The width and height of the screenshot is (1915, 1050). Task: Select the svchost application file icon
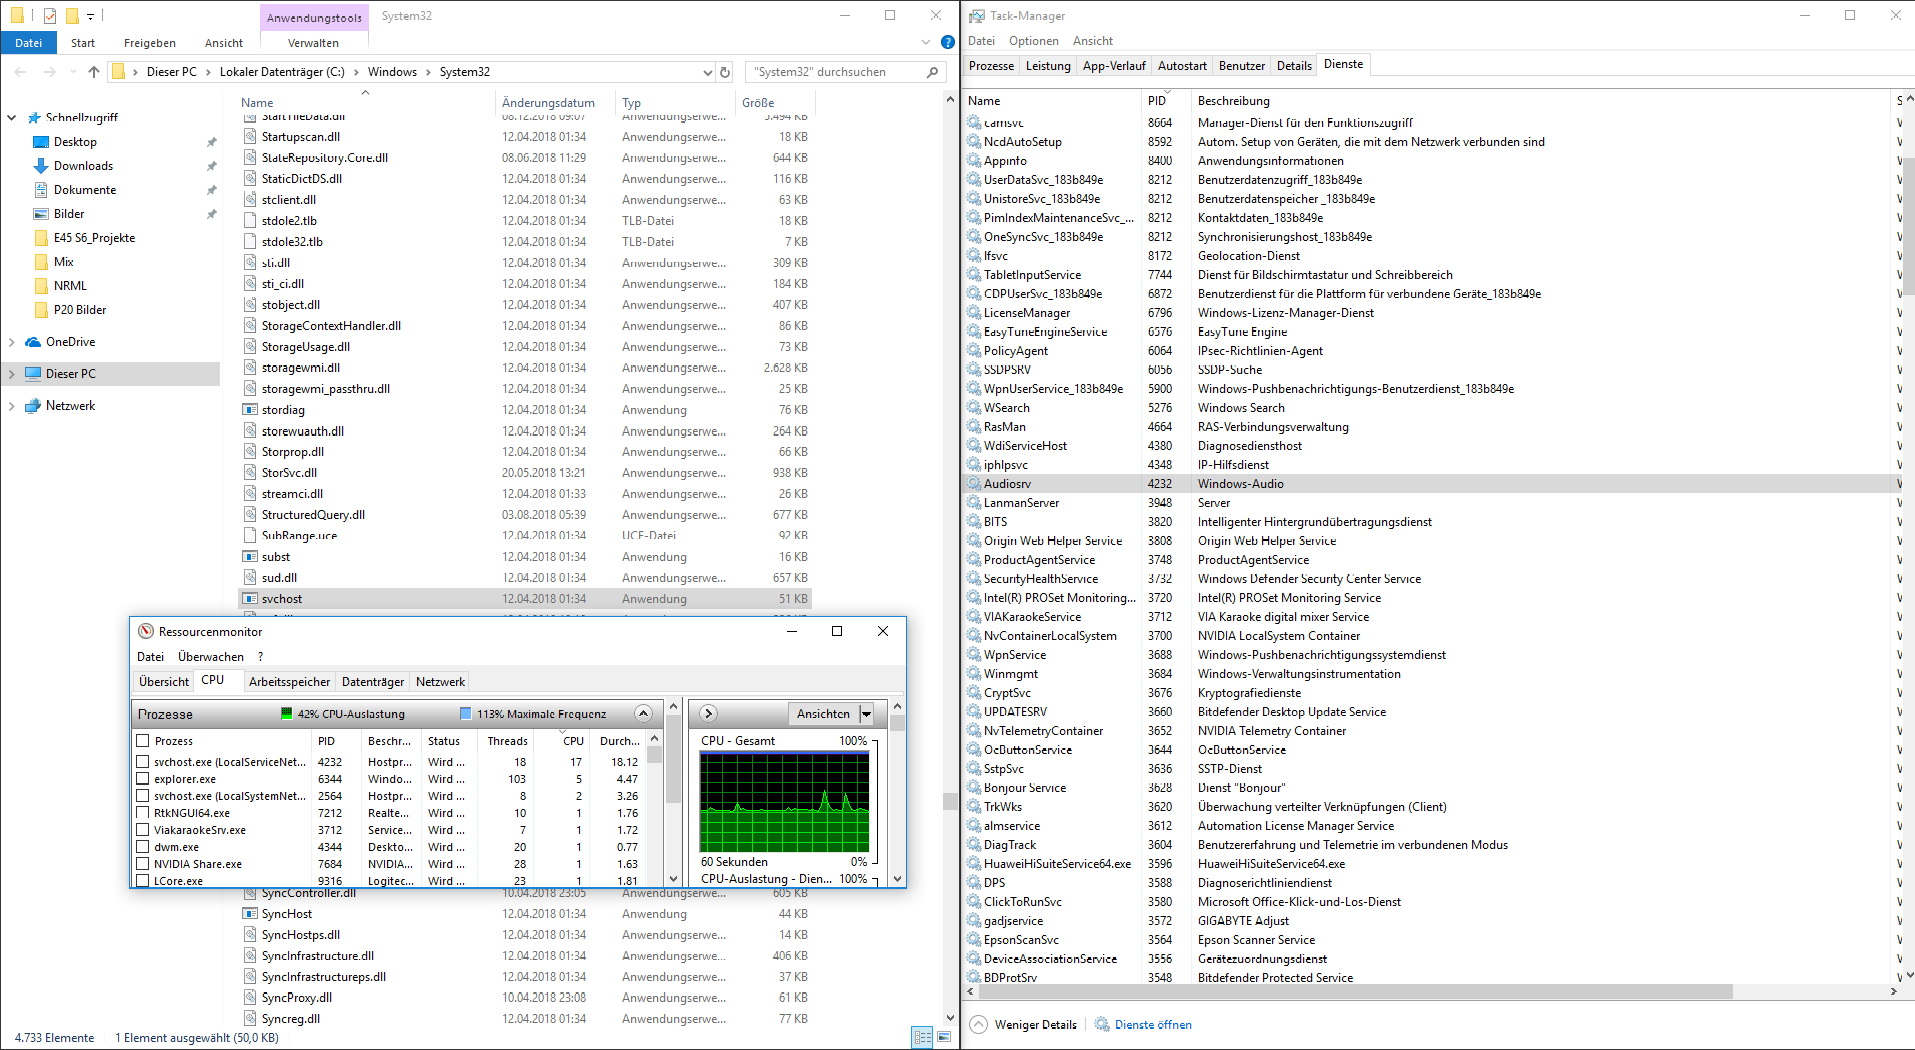point(250,599)
